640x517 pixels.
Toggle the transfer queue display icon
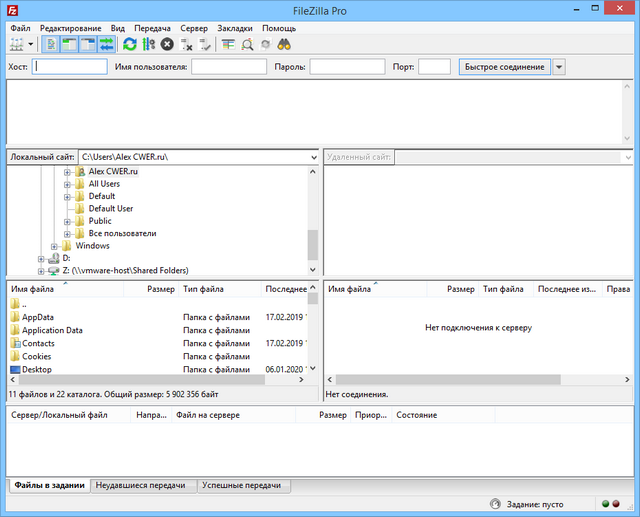click(106, 44)
